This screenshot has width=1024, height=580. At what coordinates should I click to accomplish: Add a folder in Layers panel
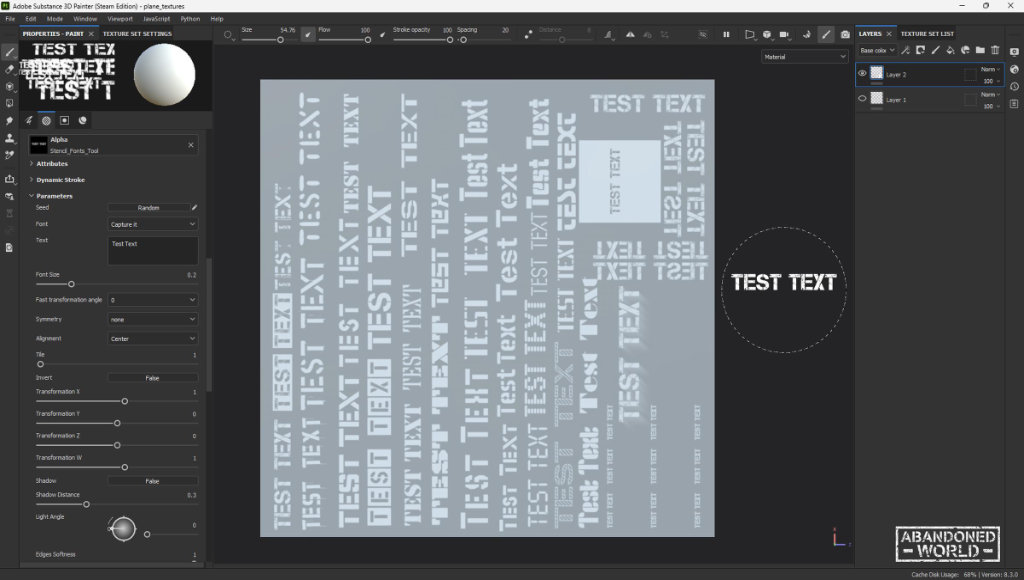point(980,50)
